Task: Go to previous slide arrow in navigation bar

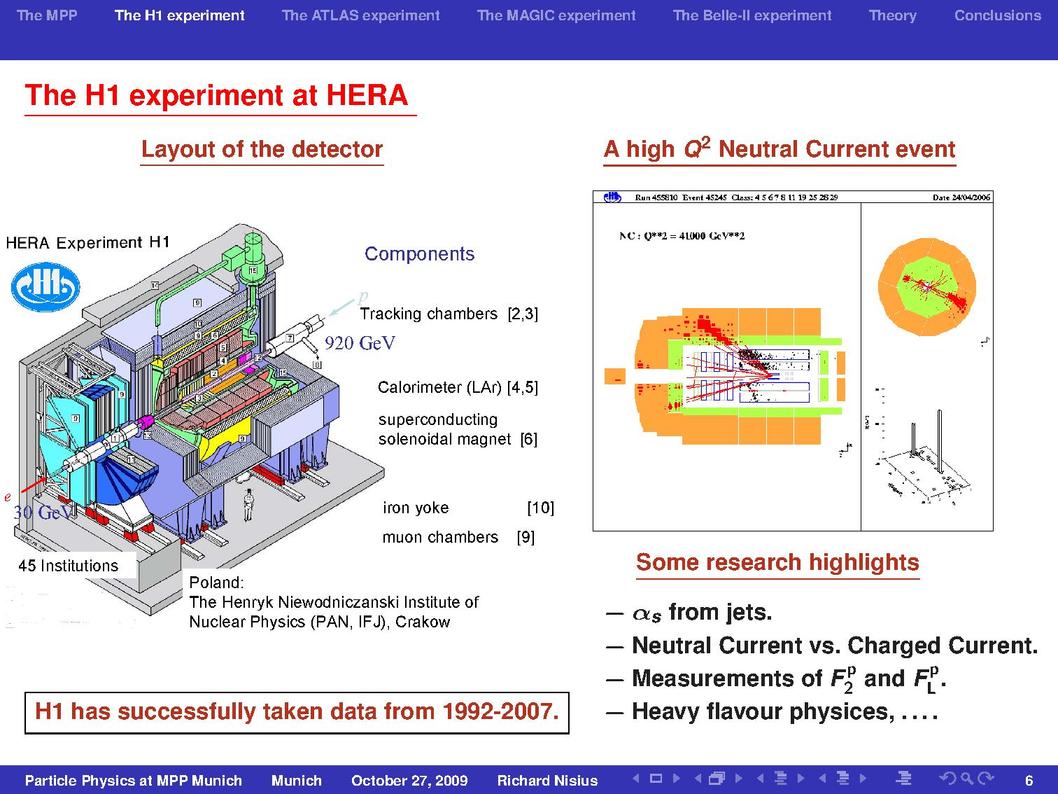Action: [x=636, y=778]
